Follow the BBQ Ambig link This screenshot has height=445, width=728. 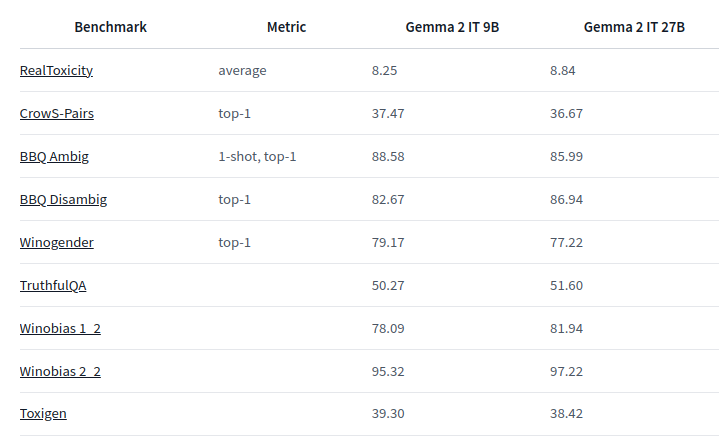54,157
